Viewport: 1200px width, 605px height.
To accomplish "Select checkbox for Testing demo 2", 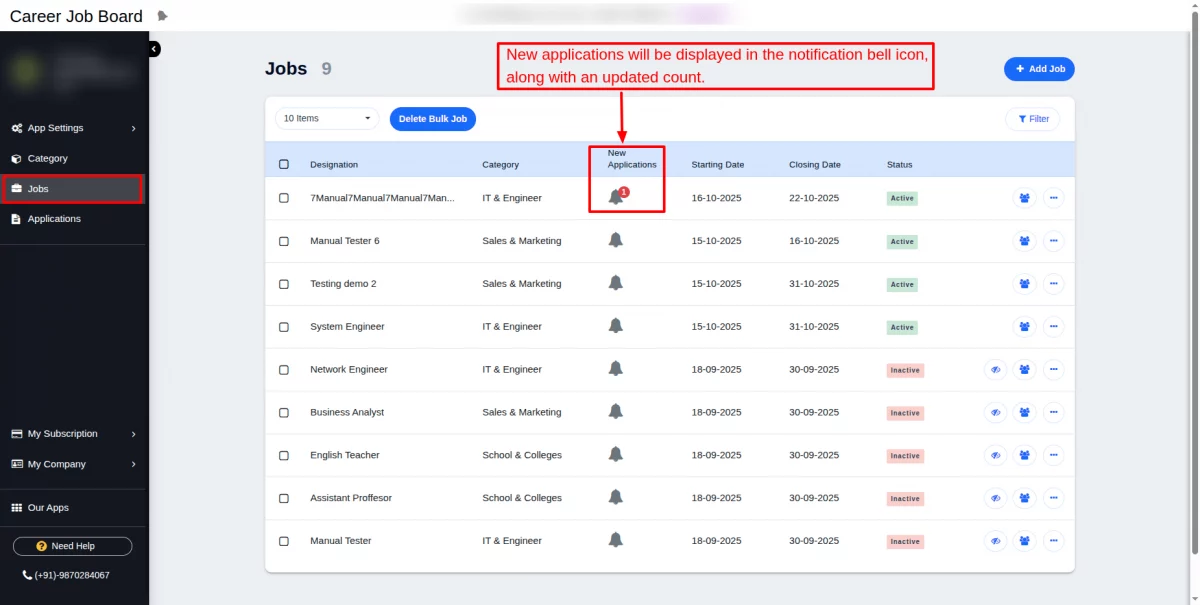I will click(284, 284).
